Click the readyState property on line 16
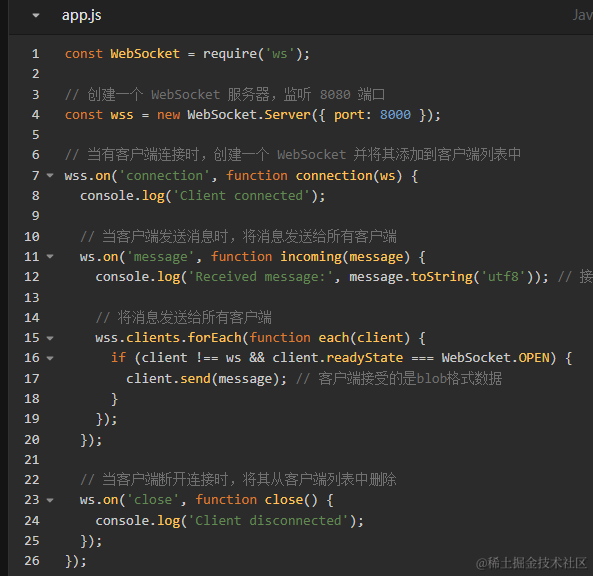Image resolution: width=593 pixels, height=576 pixels. tap(365, 358)
